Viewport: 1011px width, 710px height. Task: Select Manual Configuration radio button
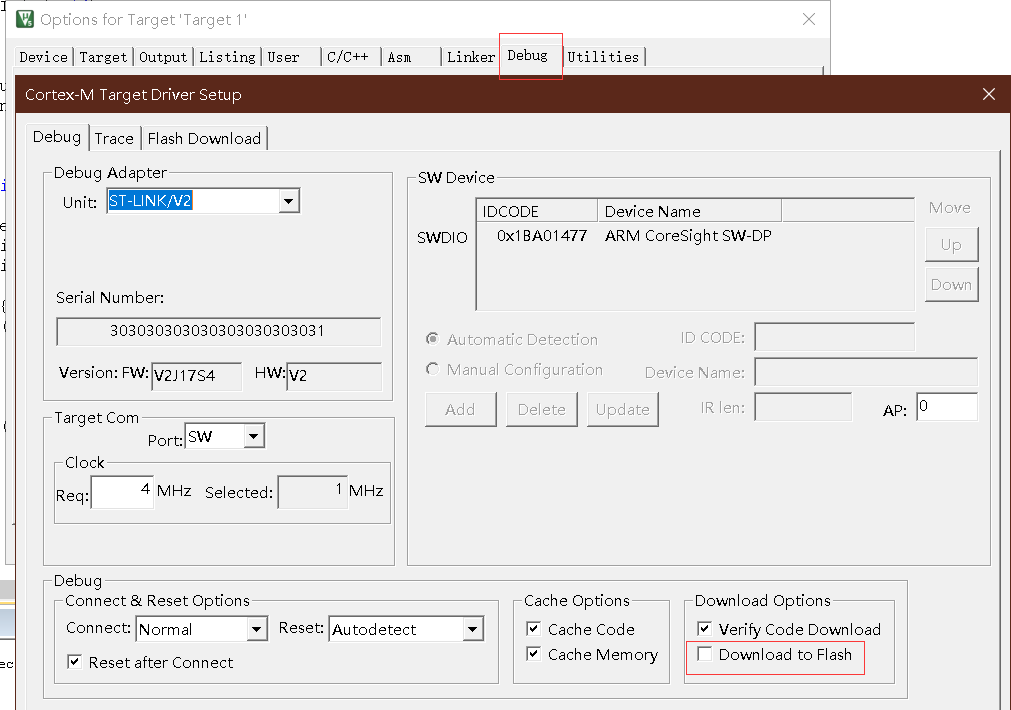433,369
